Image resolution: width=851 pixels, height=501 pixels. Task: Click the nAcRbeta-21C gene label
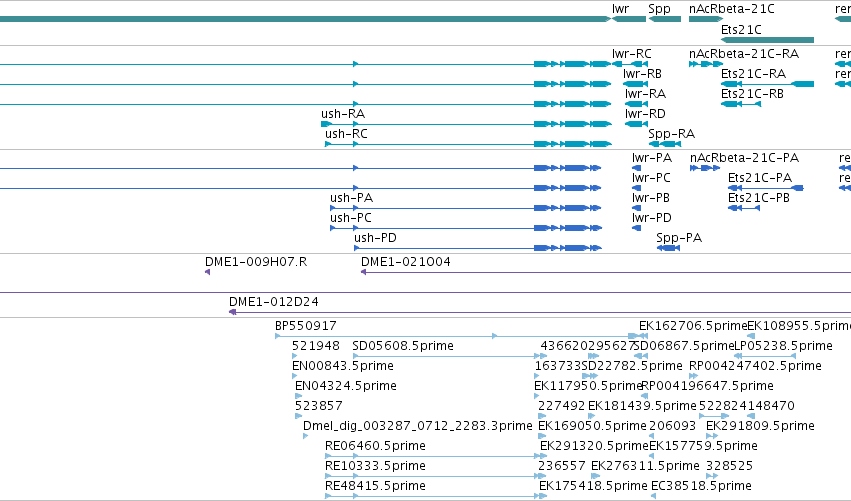(732, 9)
